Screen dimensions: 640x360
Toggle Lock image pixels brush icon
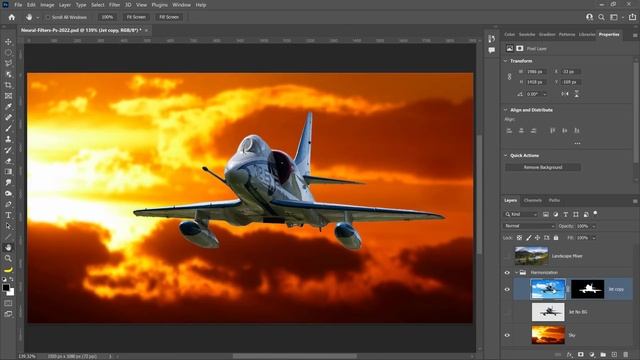pos(529,238)
